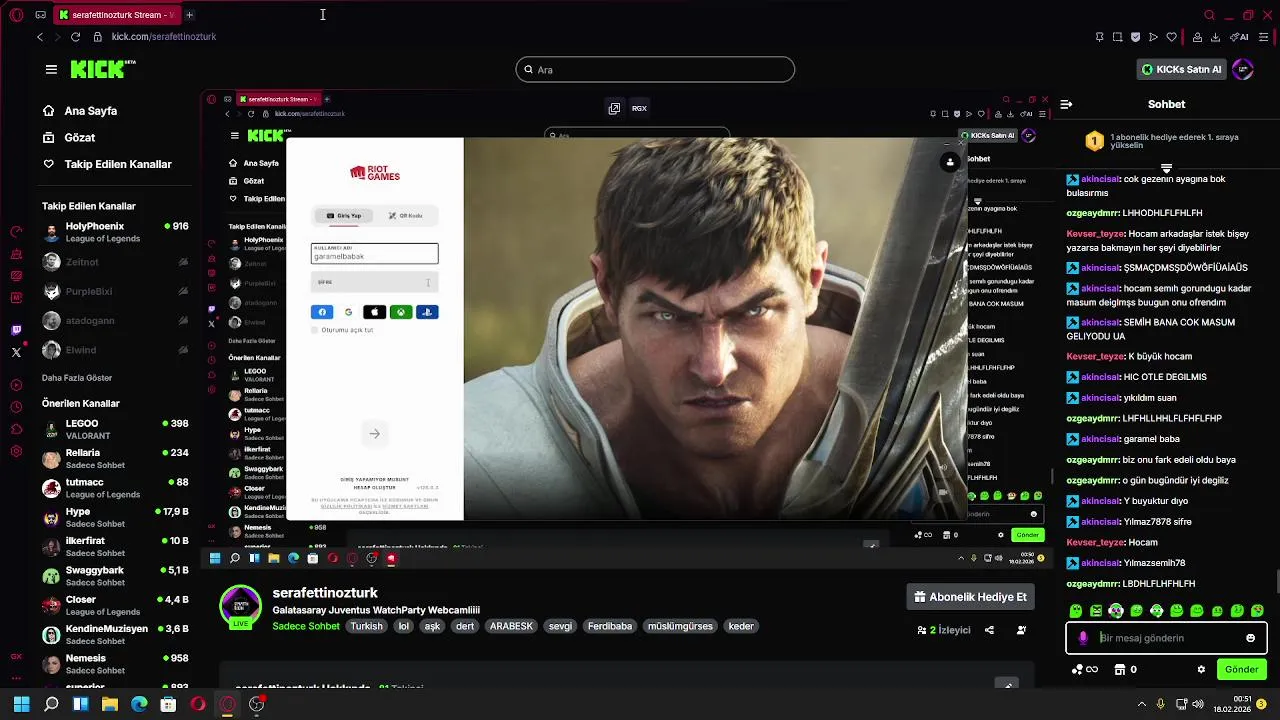Open the Opera snapshot tool icon
Image resolution: width=1280 pixels, height=720 pixels.
1117,37
